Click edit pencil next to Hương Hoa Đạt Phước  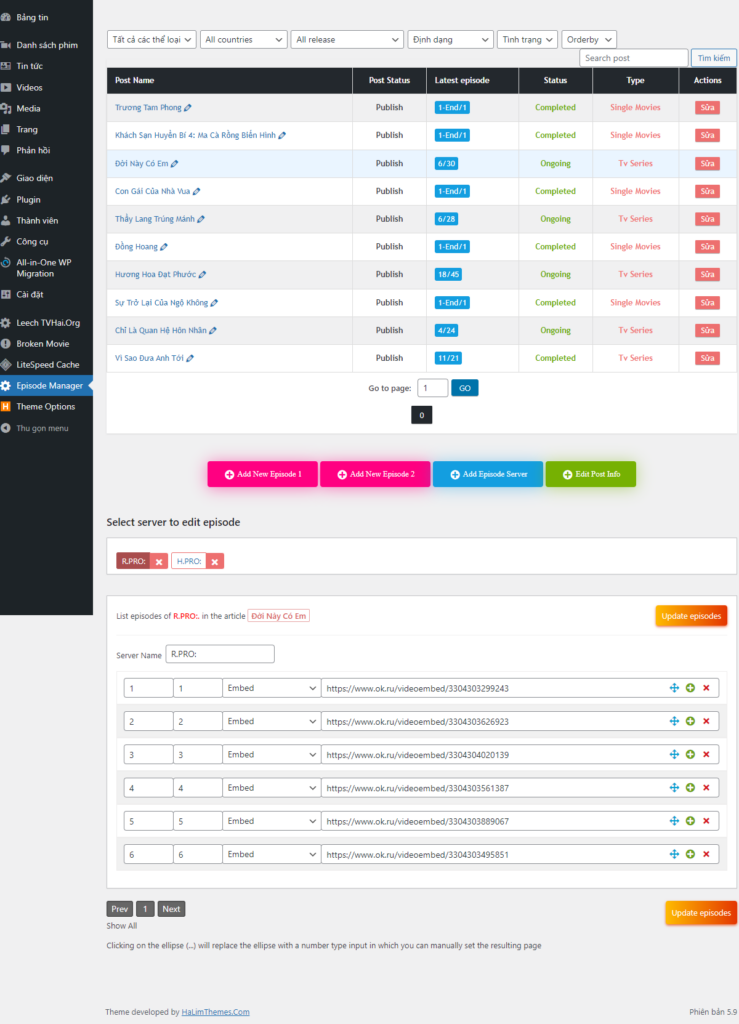pyautogui.click(x=202, y=275)
